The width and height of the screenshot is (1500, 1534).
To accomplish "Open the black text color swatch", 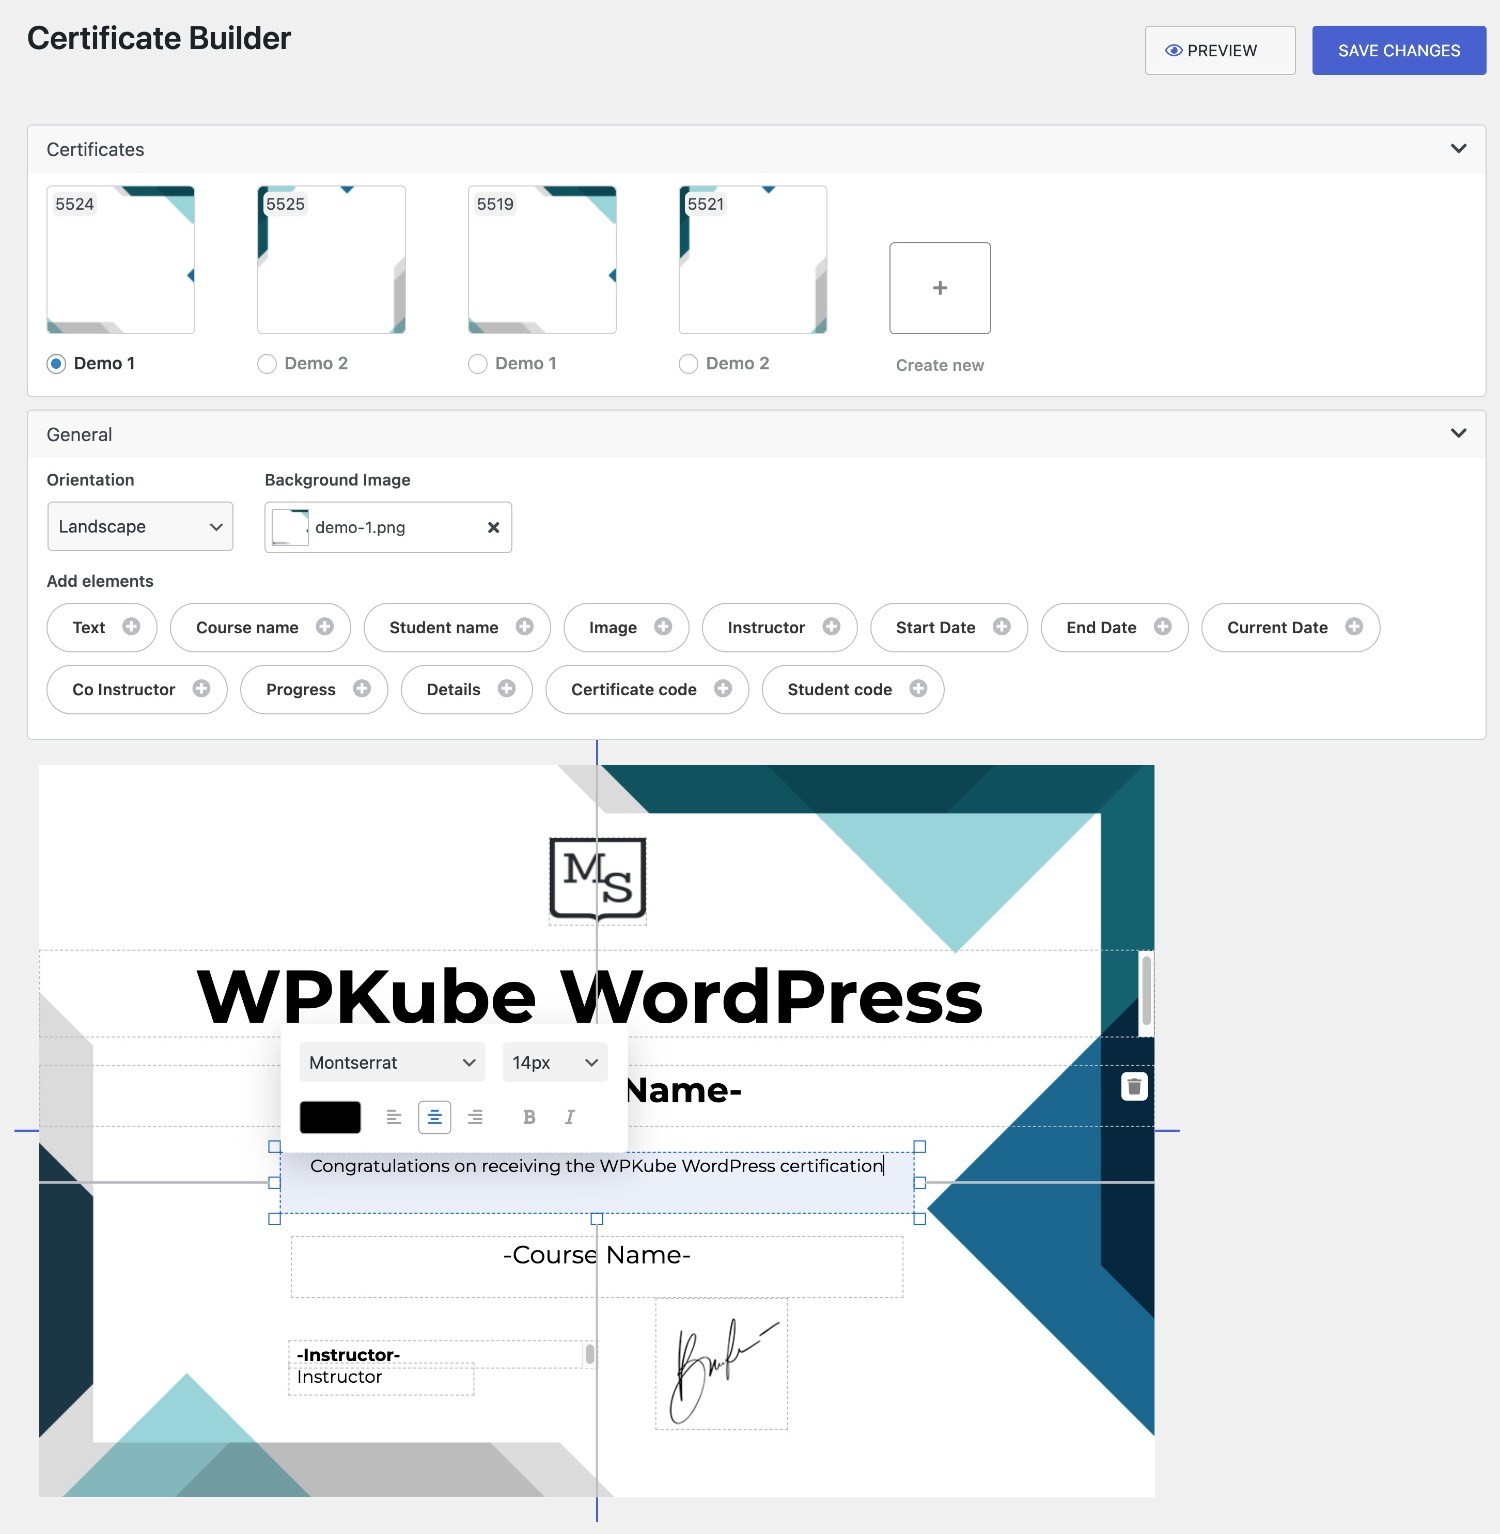I will click(x=330, y=1117).
